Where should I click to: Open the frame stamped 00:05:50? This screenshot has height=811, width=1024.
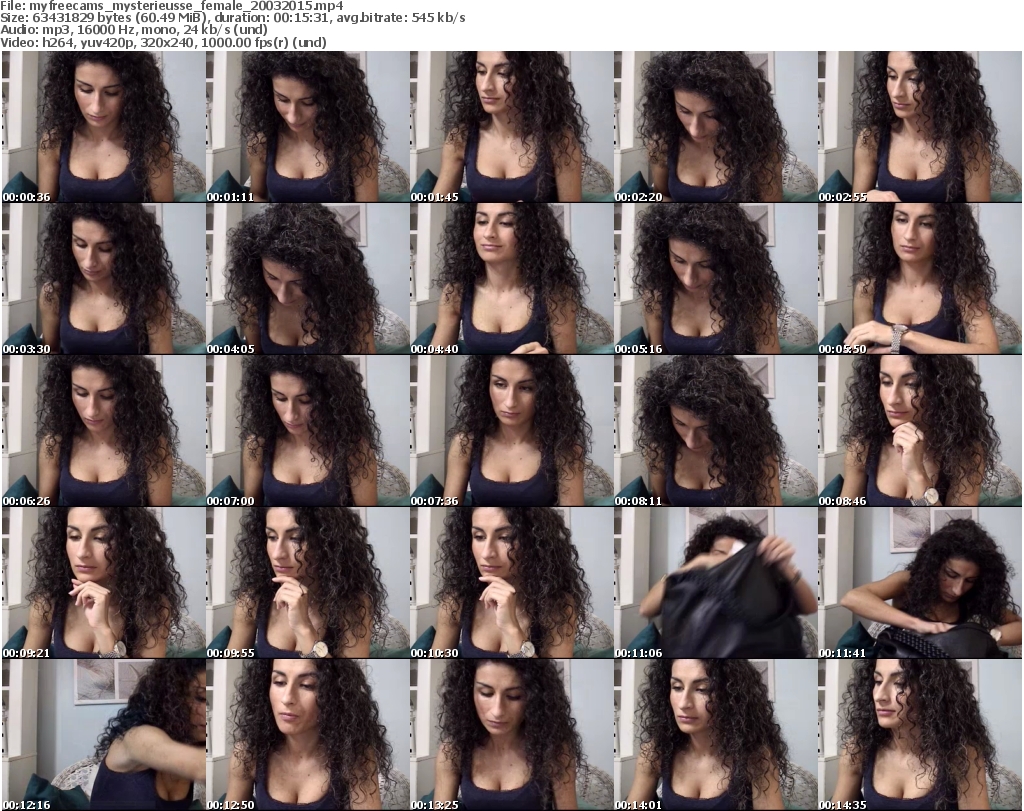pyautogui.click(x=920, y=279)
